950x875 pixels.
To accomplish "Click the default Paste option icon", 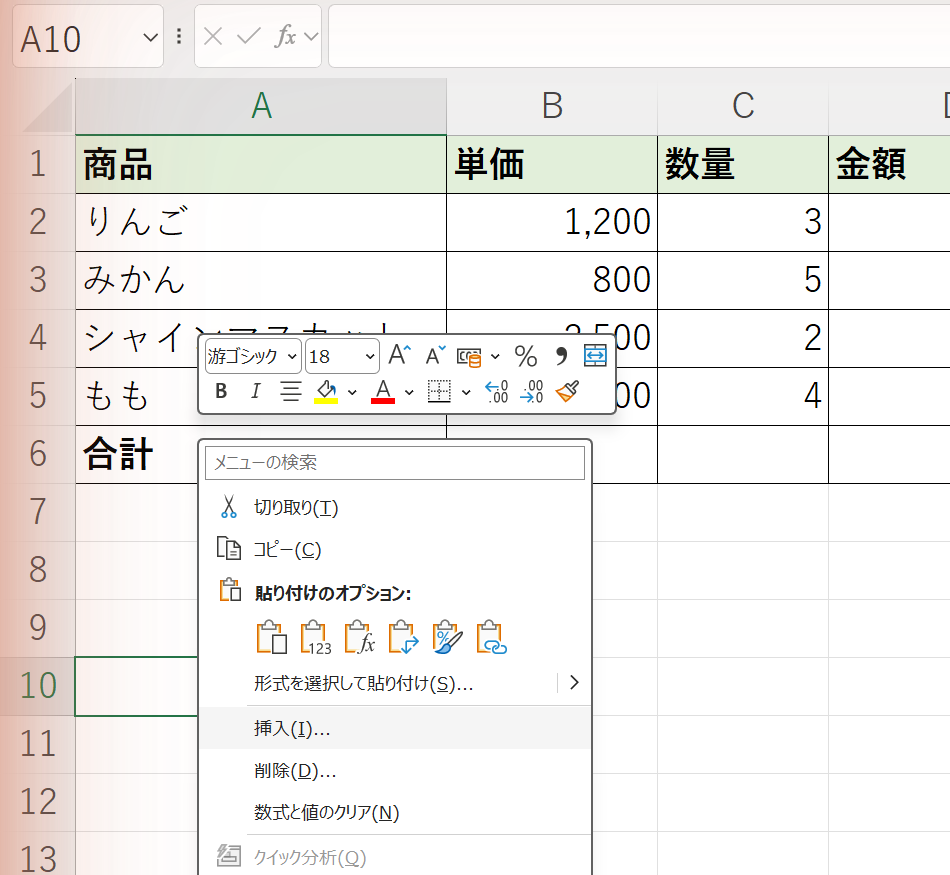I will (272, 637).
